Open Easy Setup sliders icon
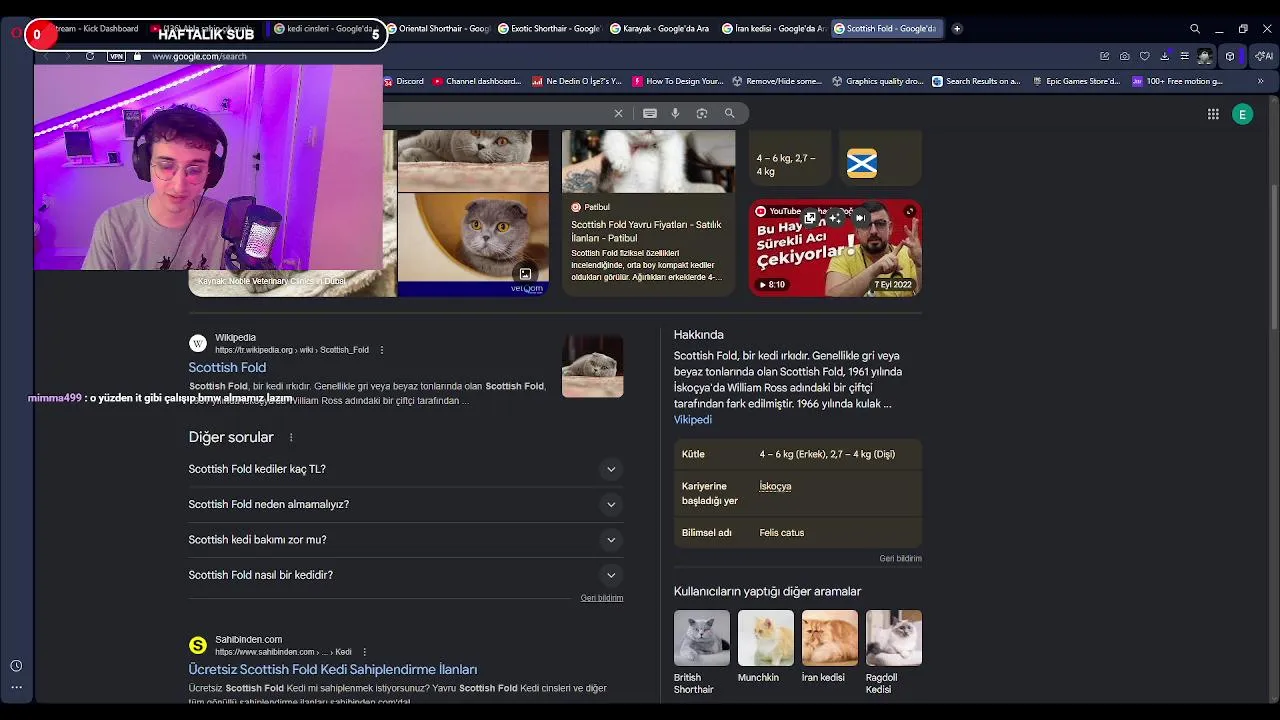Screen dimensions: 1280x720 pos(1184,56)
